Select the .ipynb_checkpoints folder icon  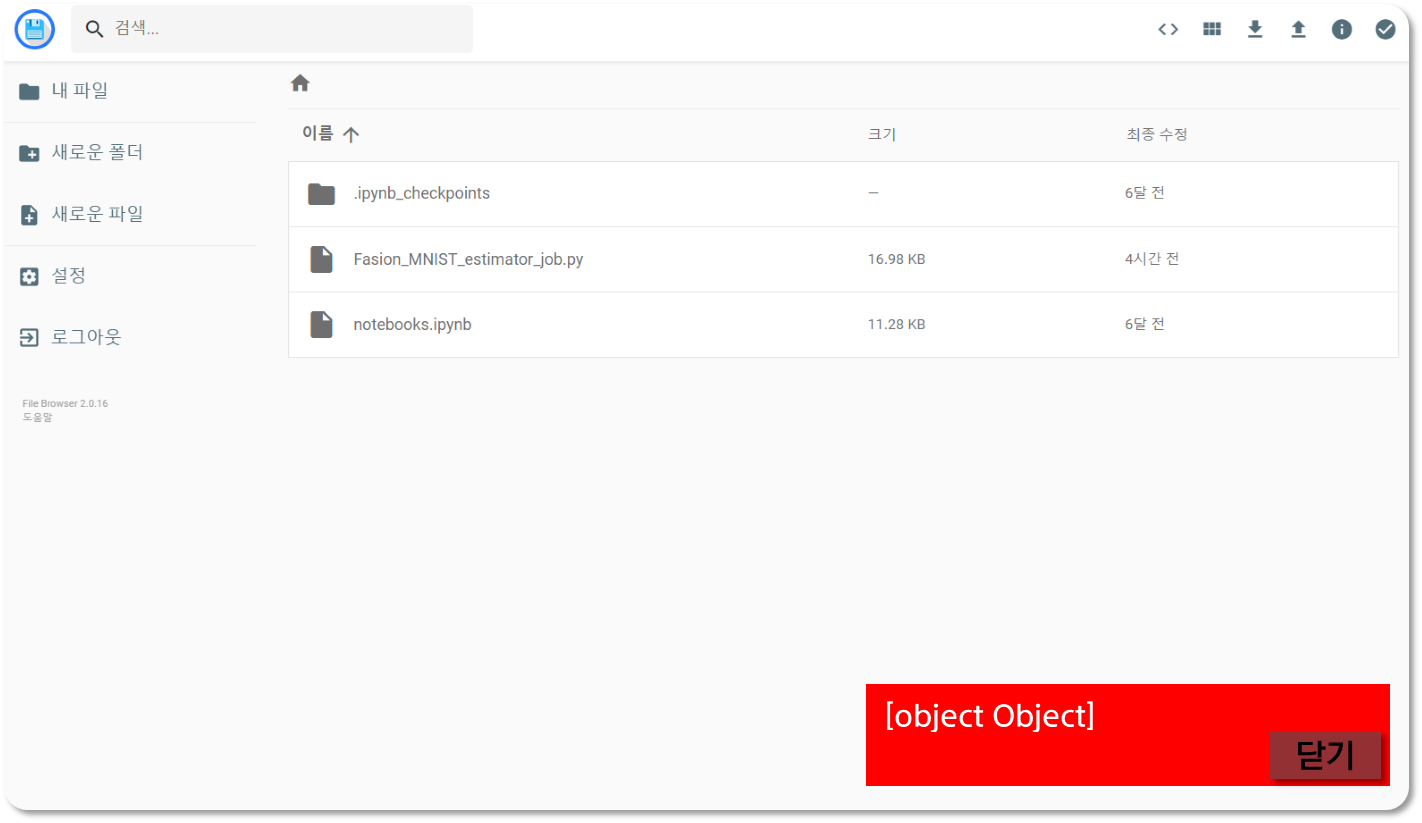[321, 193]
